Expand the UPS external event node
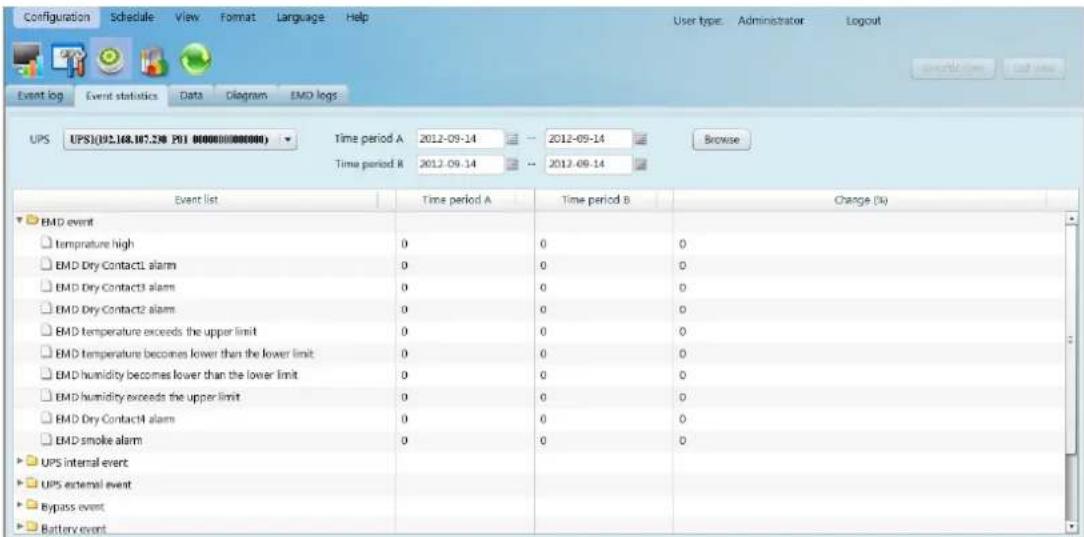 20,484
